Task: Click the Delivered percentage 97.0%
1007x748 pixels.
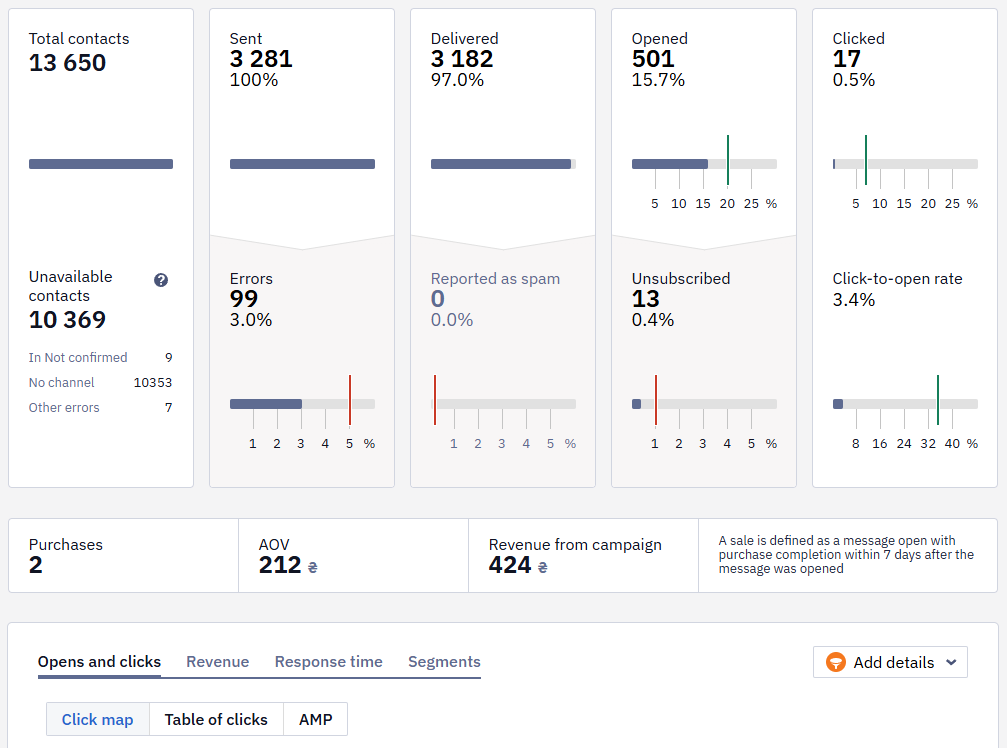Action: [x=457, y=80]
